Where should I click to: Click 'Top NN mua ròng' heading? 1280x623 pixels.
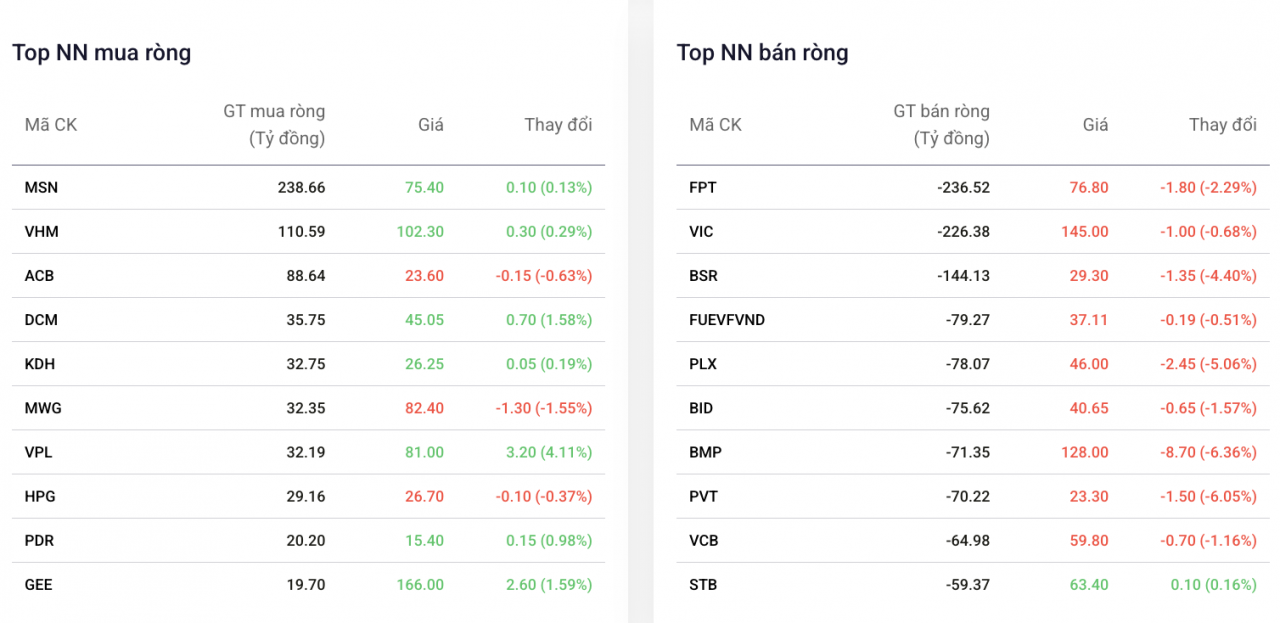point(101,53)
